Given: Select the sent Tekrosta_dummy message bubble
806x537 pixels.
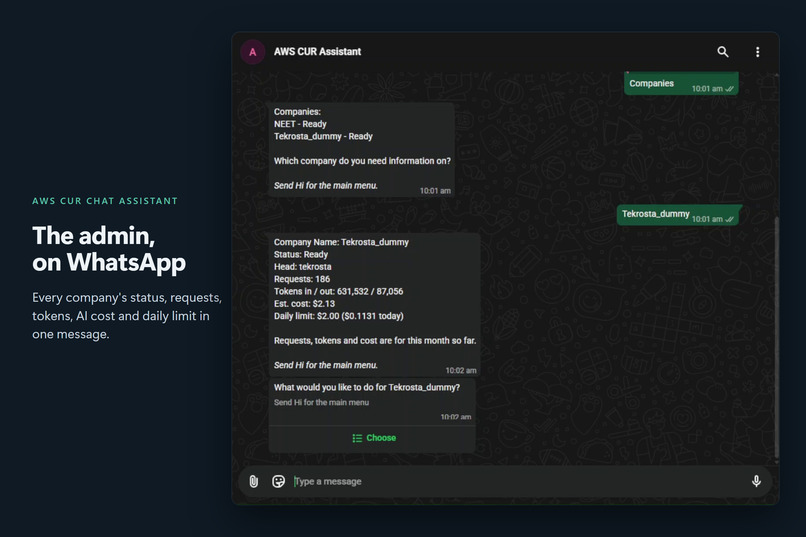Looking at the screenshot, I should 679,214.
